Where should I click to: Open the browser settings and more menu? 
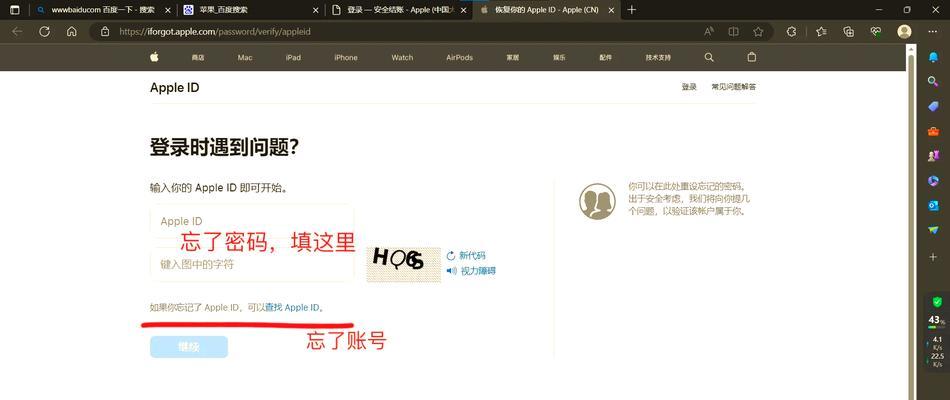pyautogui.click(x=932, y=32)
